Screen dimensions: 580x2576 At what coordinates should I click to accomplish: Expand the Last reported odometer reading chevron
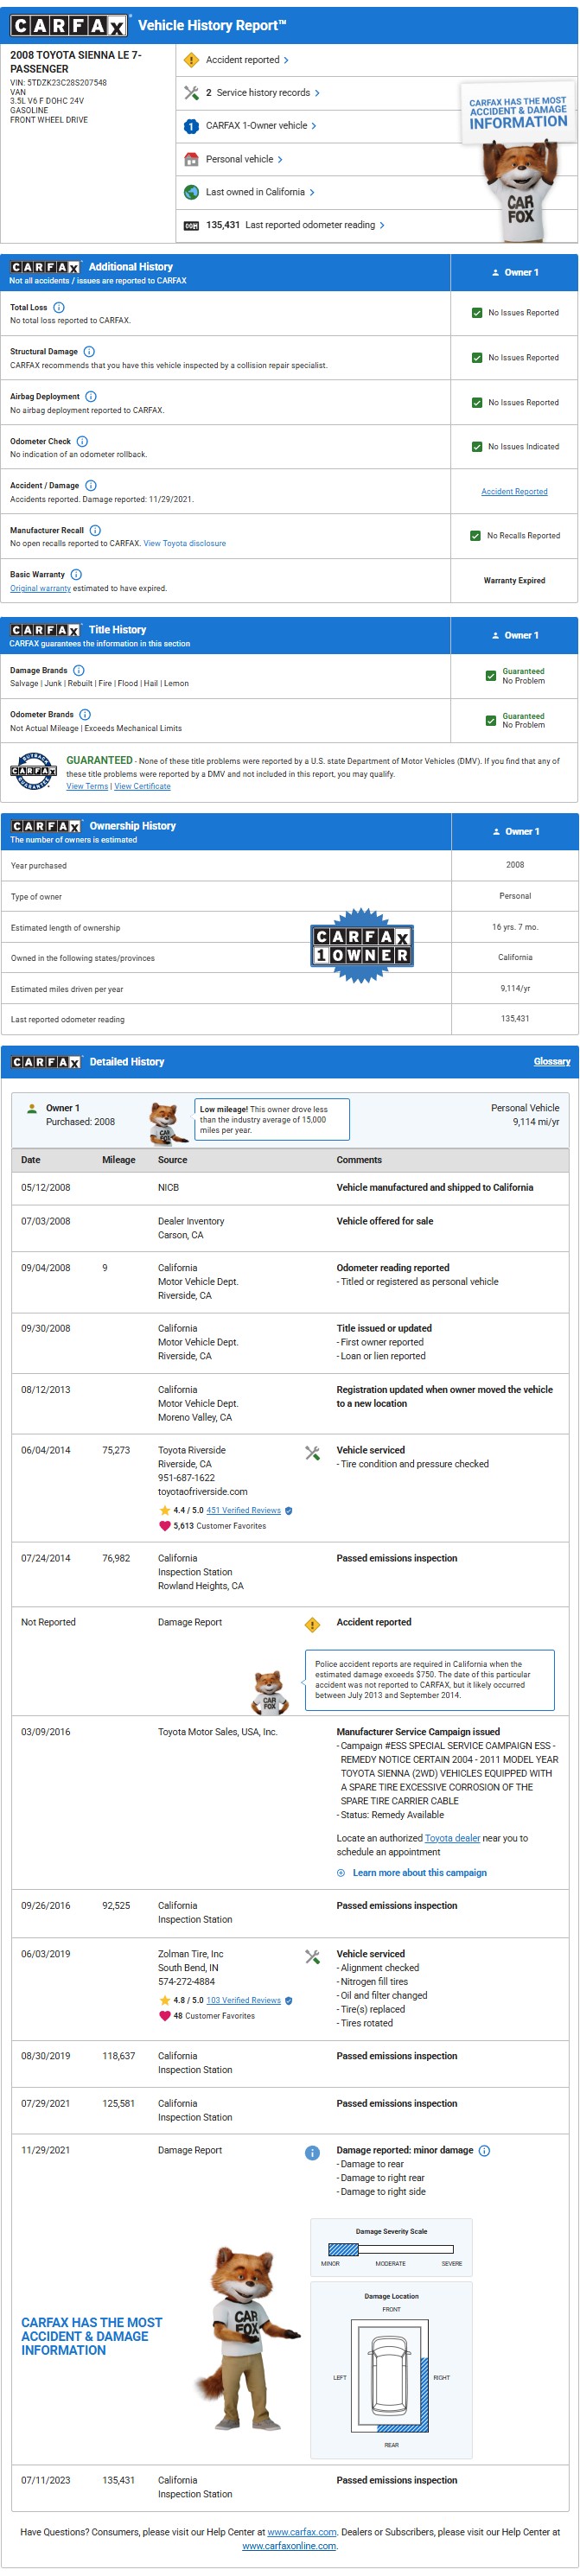click(382, 226)
